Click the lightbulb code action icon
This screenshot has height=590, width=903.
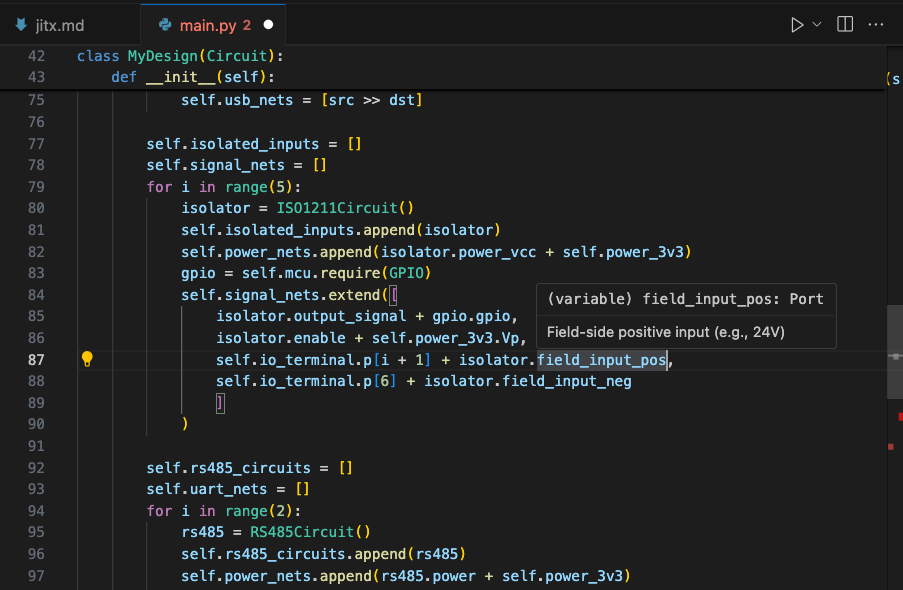pyautogui.click(x=87, y=359)
